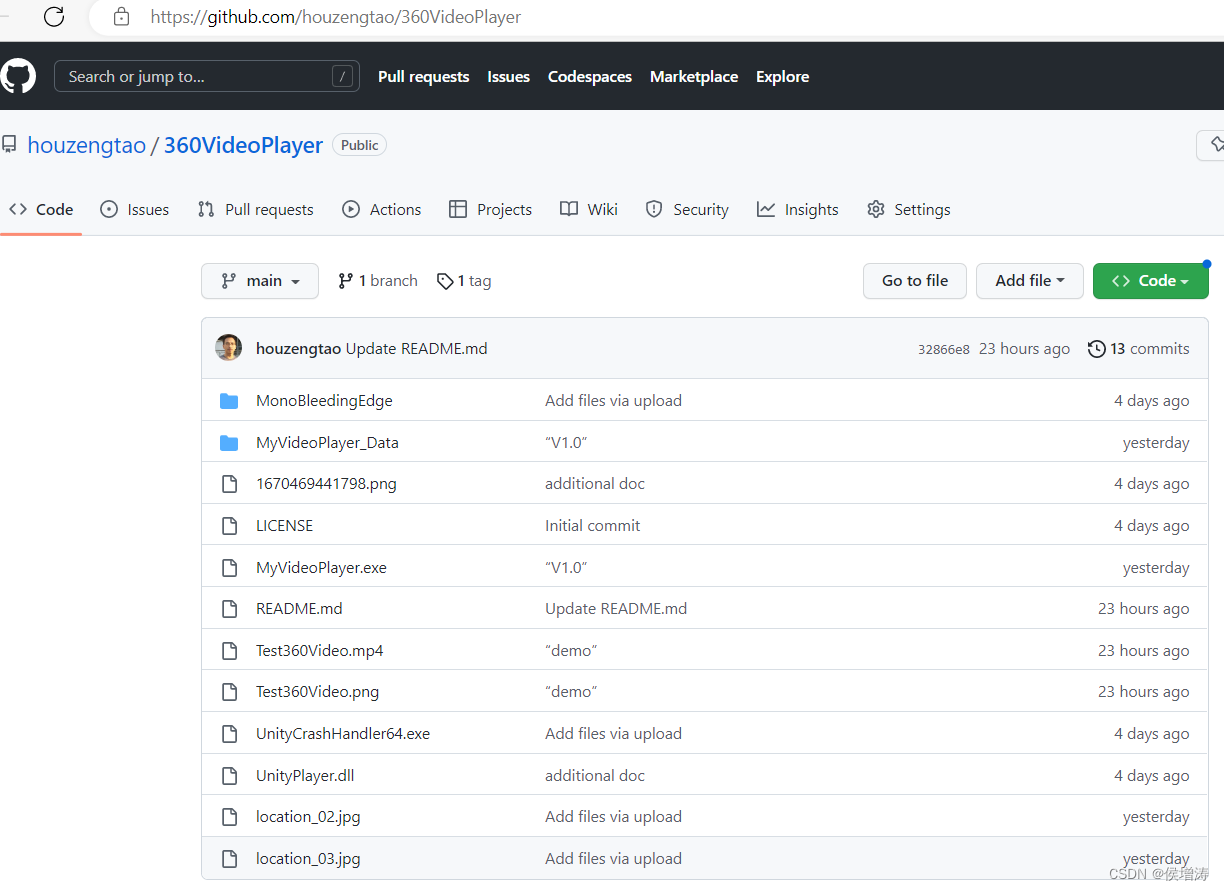Image resolution: width=1224 pixels, height=890 pixels.
Task: Open the 13 commits history link
Action: [x=1139, y=349]
